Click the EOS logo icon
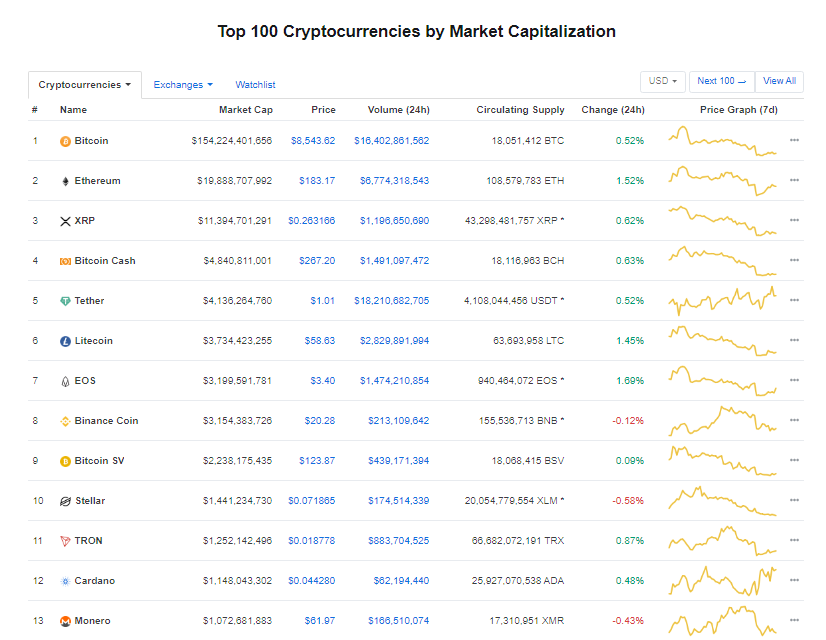826x640 pixels. point(65,381)
